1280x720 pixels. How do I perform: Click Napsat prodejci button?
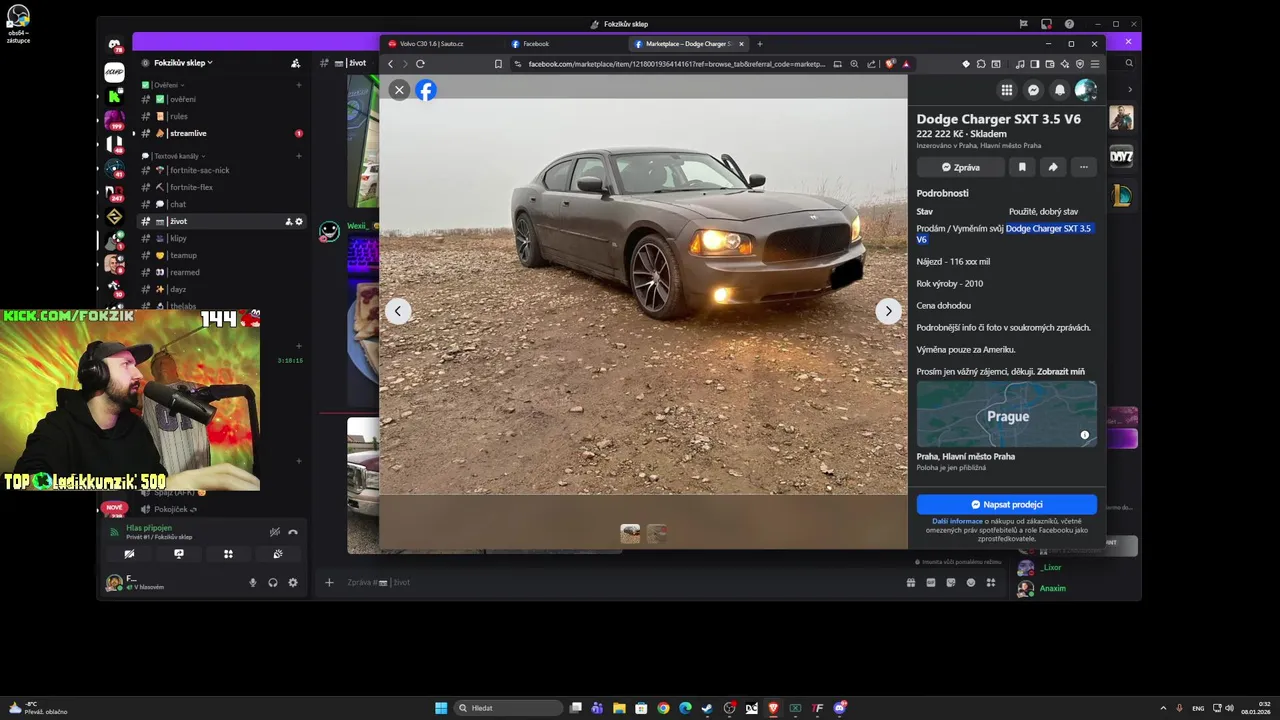point(1007,504)
